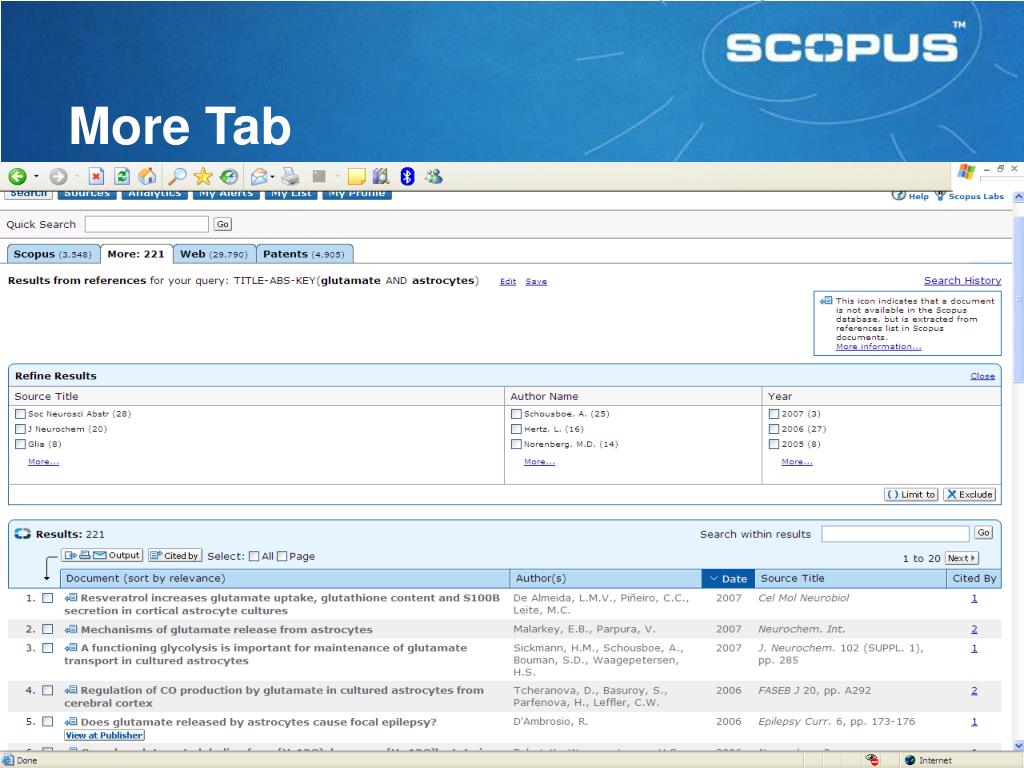Click the Scopus Labs icon
Image resolution: width=1024 pixels, height=768 pixels.
click(940, 195)
